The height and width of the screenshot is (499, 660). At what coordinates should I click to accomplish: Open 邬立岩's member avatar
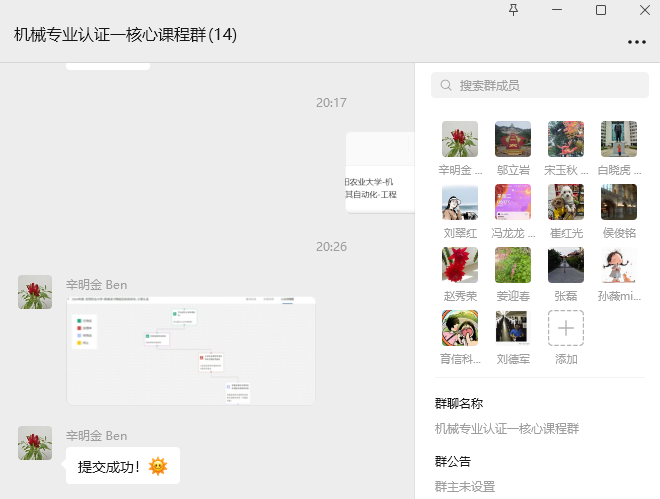pyautogui.click(x=513, y=139)
